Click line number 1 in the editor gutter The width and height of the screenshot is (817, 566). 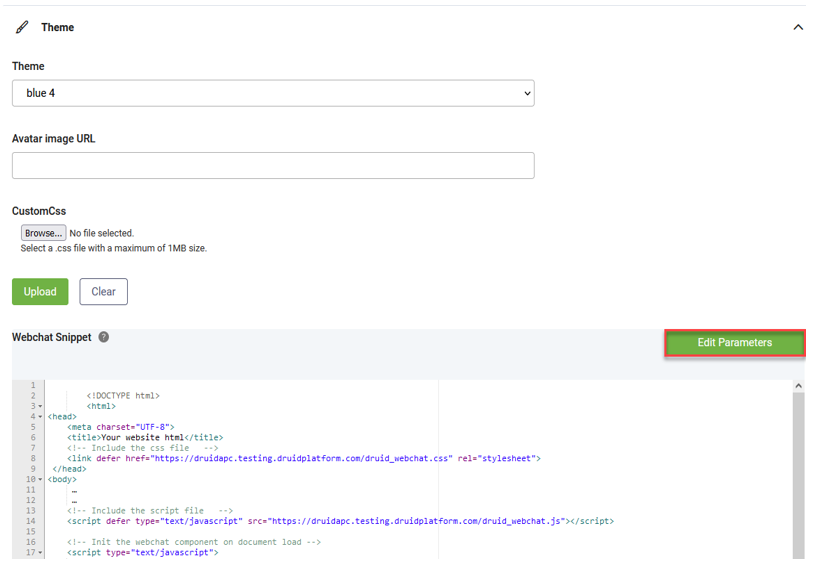[32, 386]
